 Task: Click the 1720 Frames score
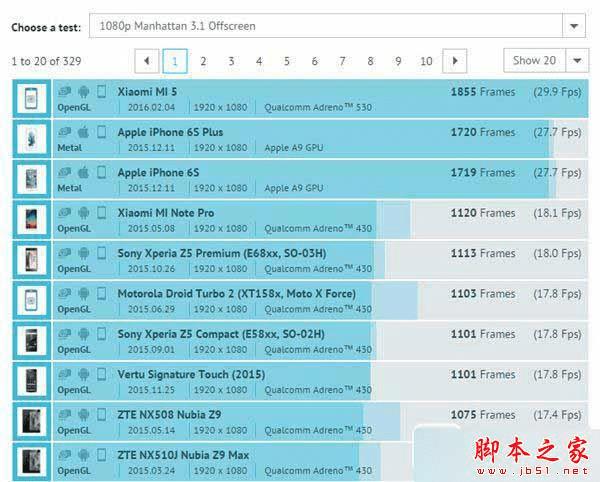[483, 132]
